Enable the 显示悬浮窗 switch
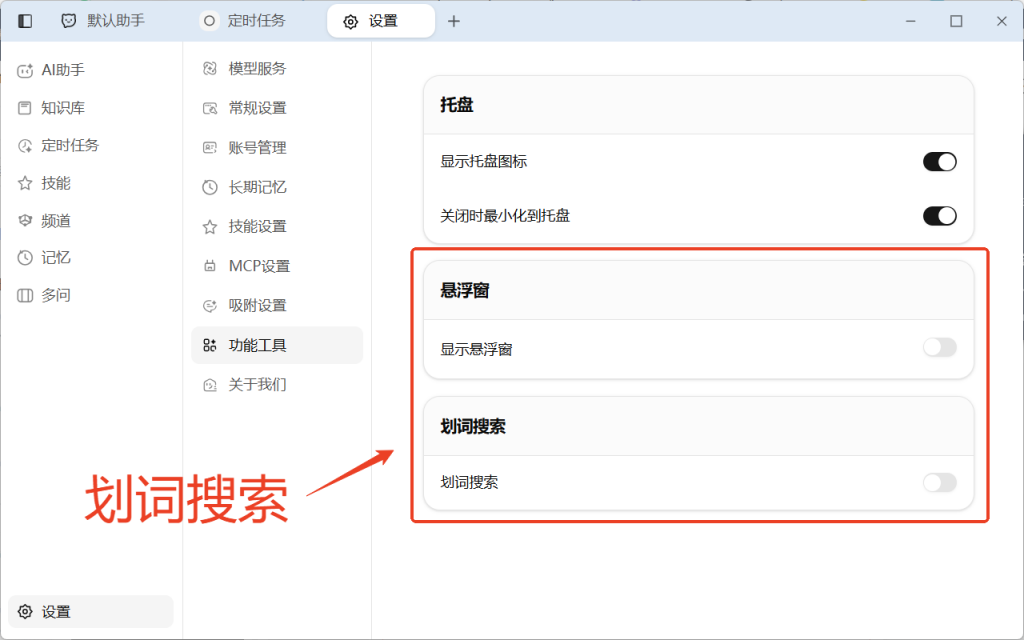This screenshot has width=1024, height=640. (939, 347)
